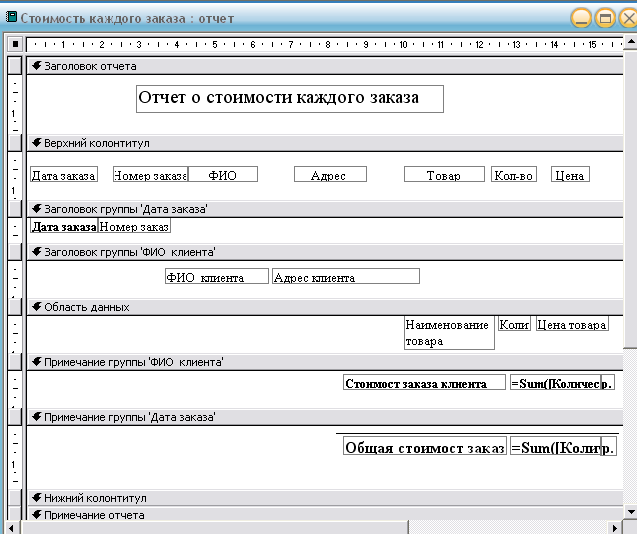Click the vertical scrollbar's down arrow

630,512
